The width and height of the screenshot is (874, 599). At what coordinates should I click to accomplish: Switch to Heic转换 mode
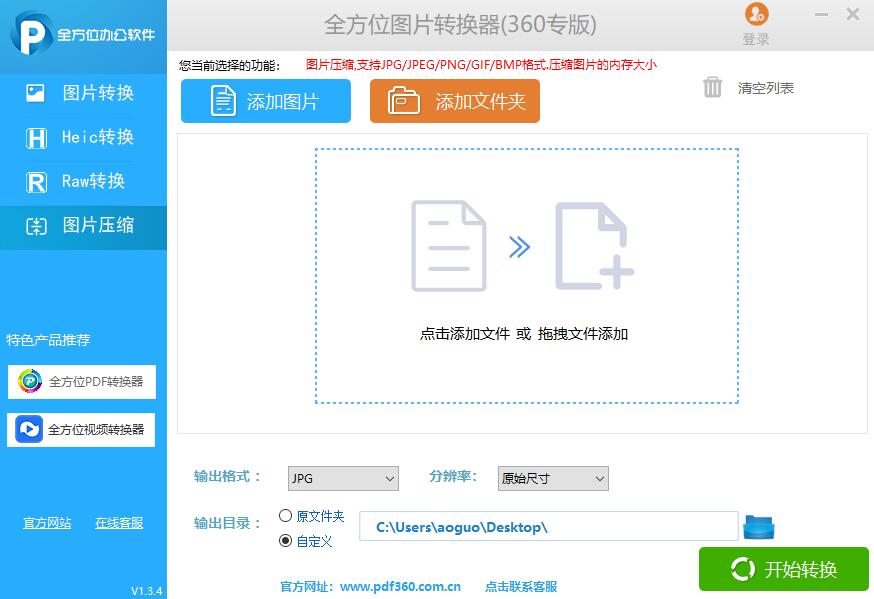pos(83,137)
